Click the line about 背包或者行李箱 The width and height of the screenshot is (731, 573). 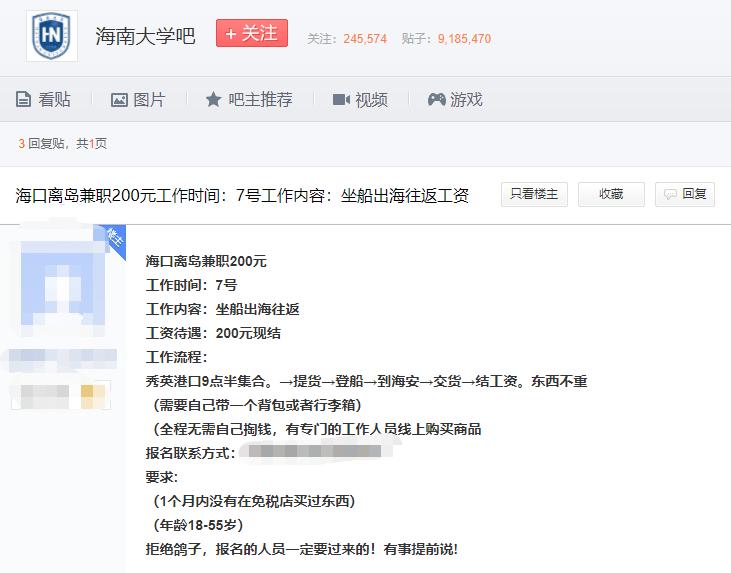tap(257, 405)
